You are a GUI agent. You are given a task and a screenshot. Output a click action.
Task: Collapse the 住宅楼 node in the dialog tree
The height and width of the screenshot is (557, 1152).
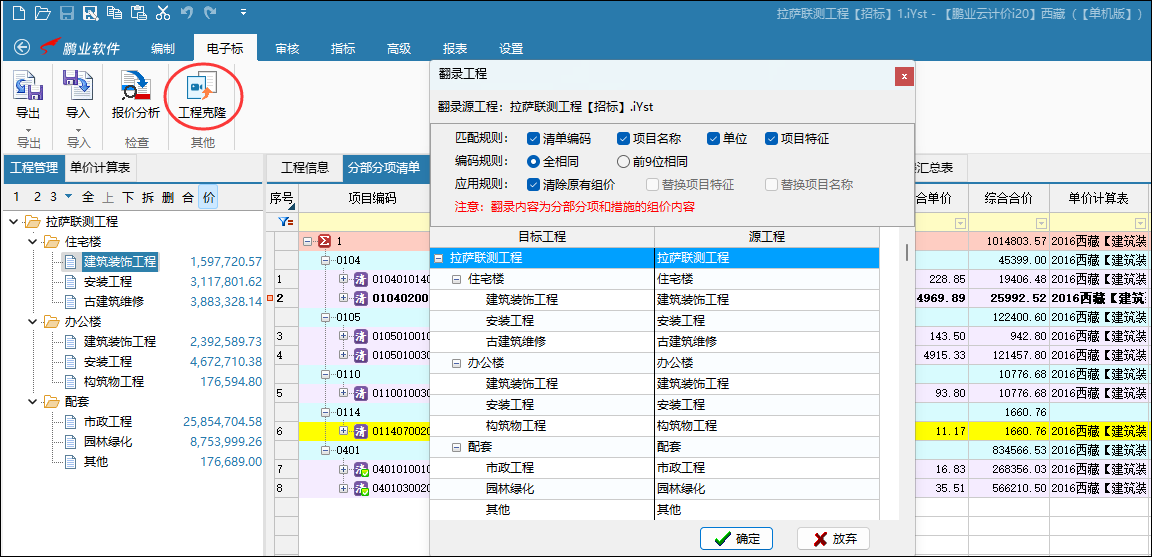coord(456,279)
